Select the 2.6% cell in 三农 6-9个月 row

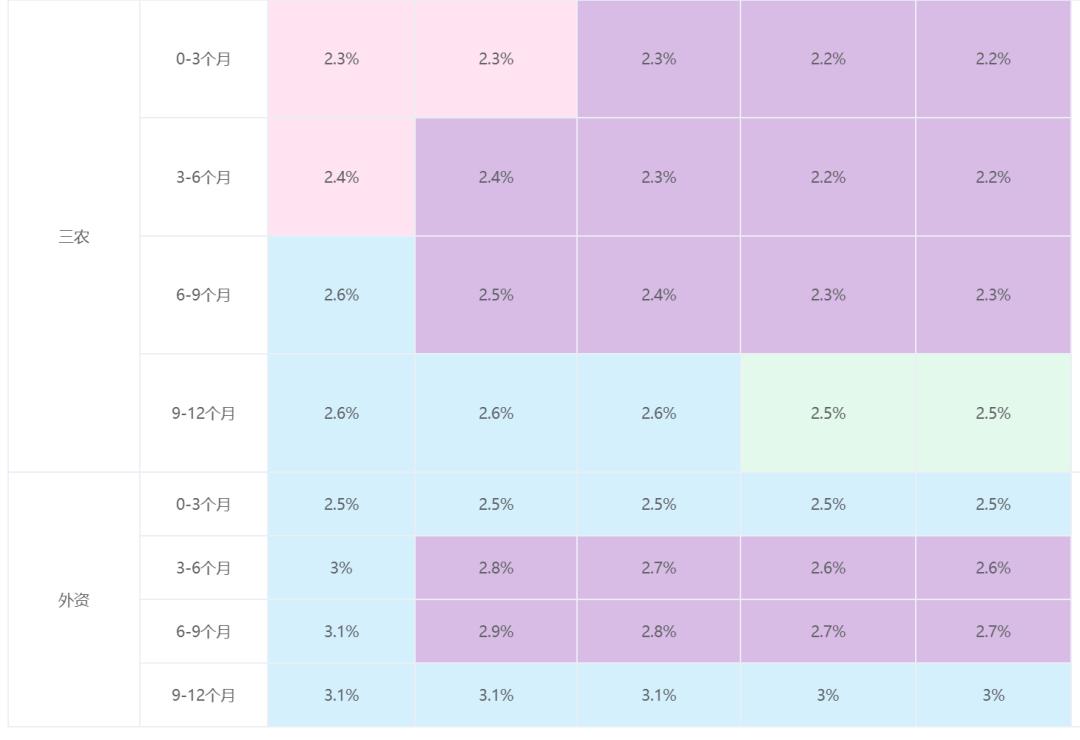[x=341, y=295]
